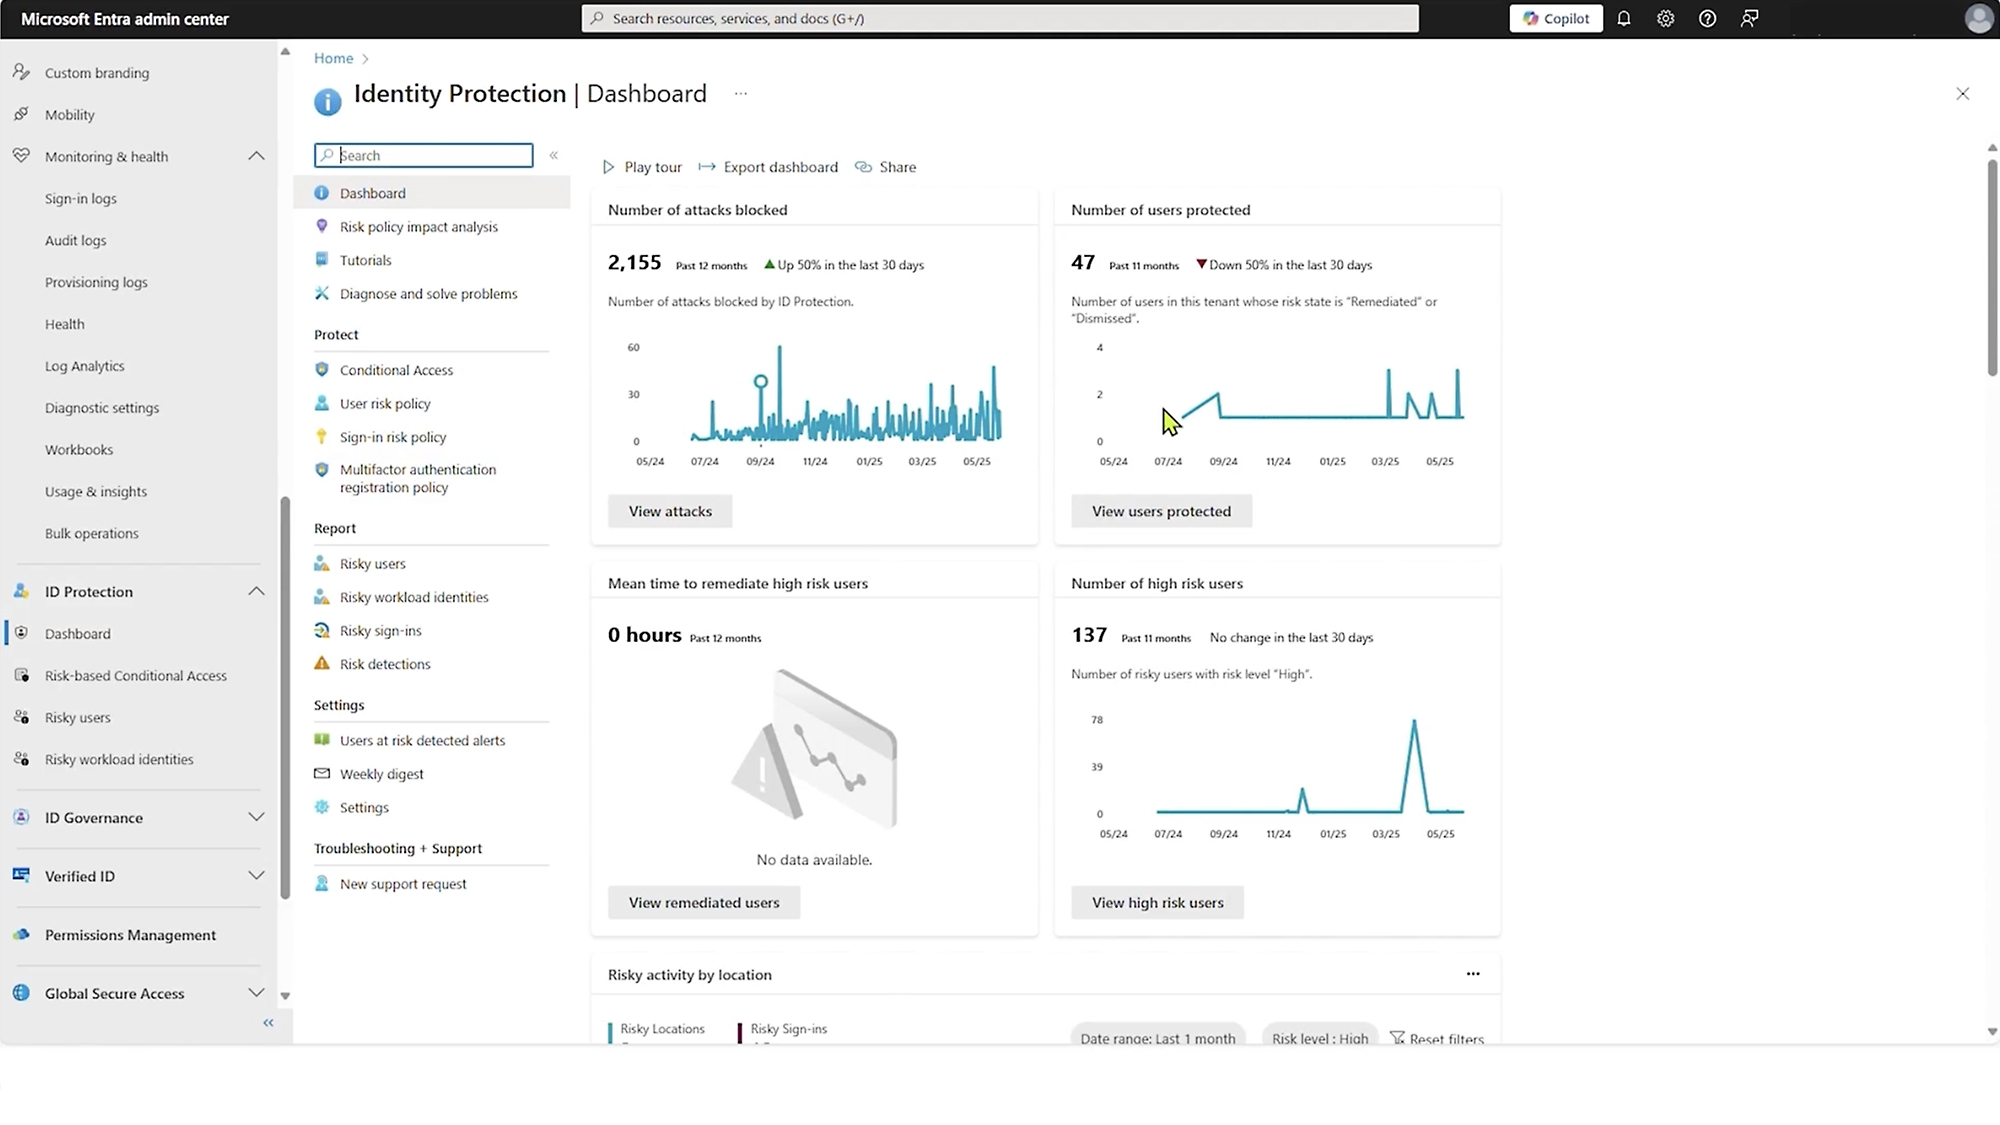Click Reset filters on location card

coord(1436,1038)
